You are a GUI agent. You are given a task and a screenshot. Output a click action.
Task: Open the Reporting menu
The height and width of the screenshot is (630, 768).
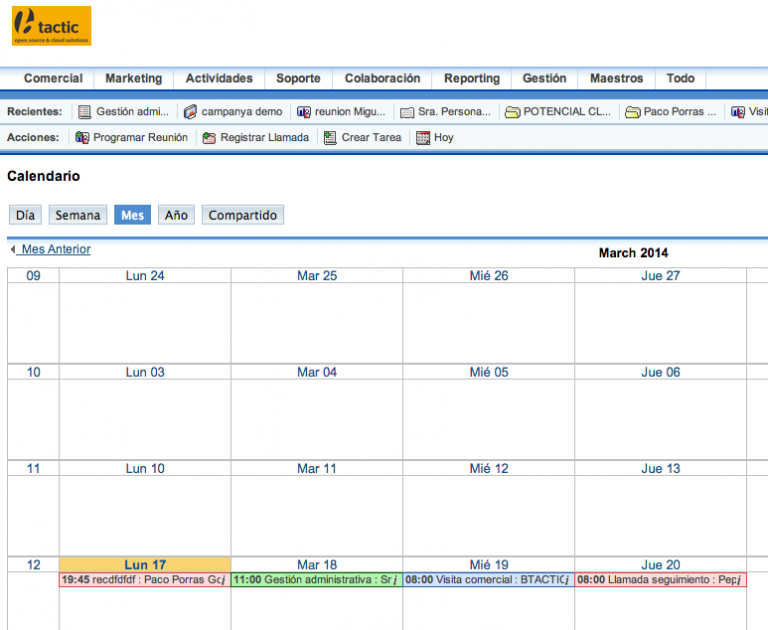point(472,78)
